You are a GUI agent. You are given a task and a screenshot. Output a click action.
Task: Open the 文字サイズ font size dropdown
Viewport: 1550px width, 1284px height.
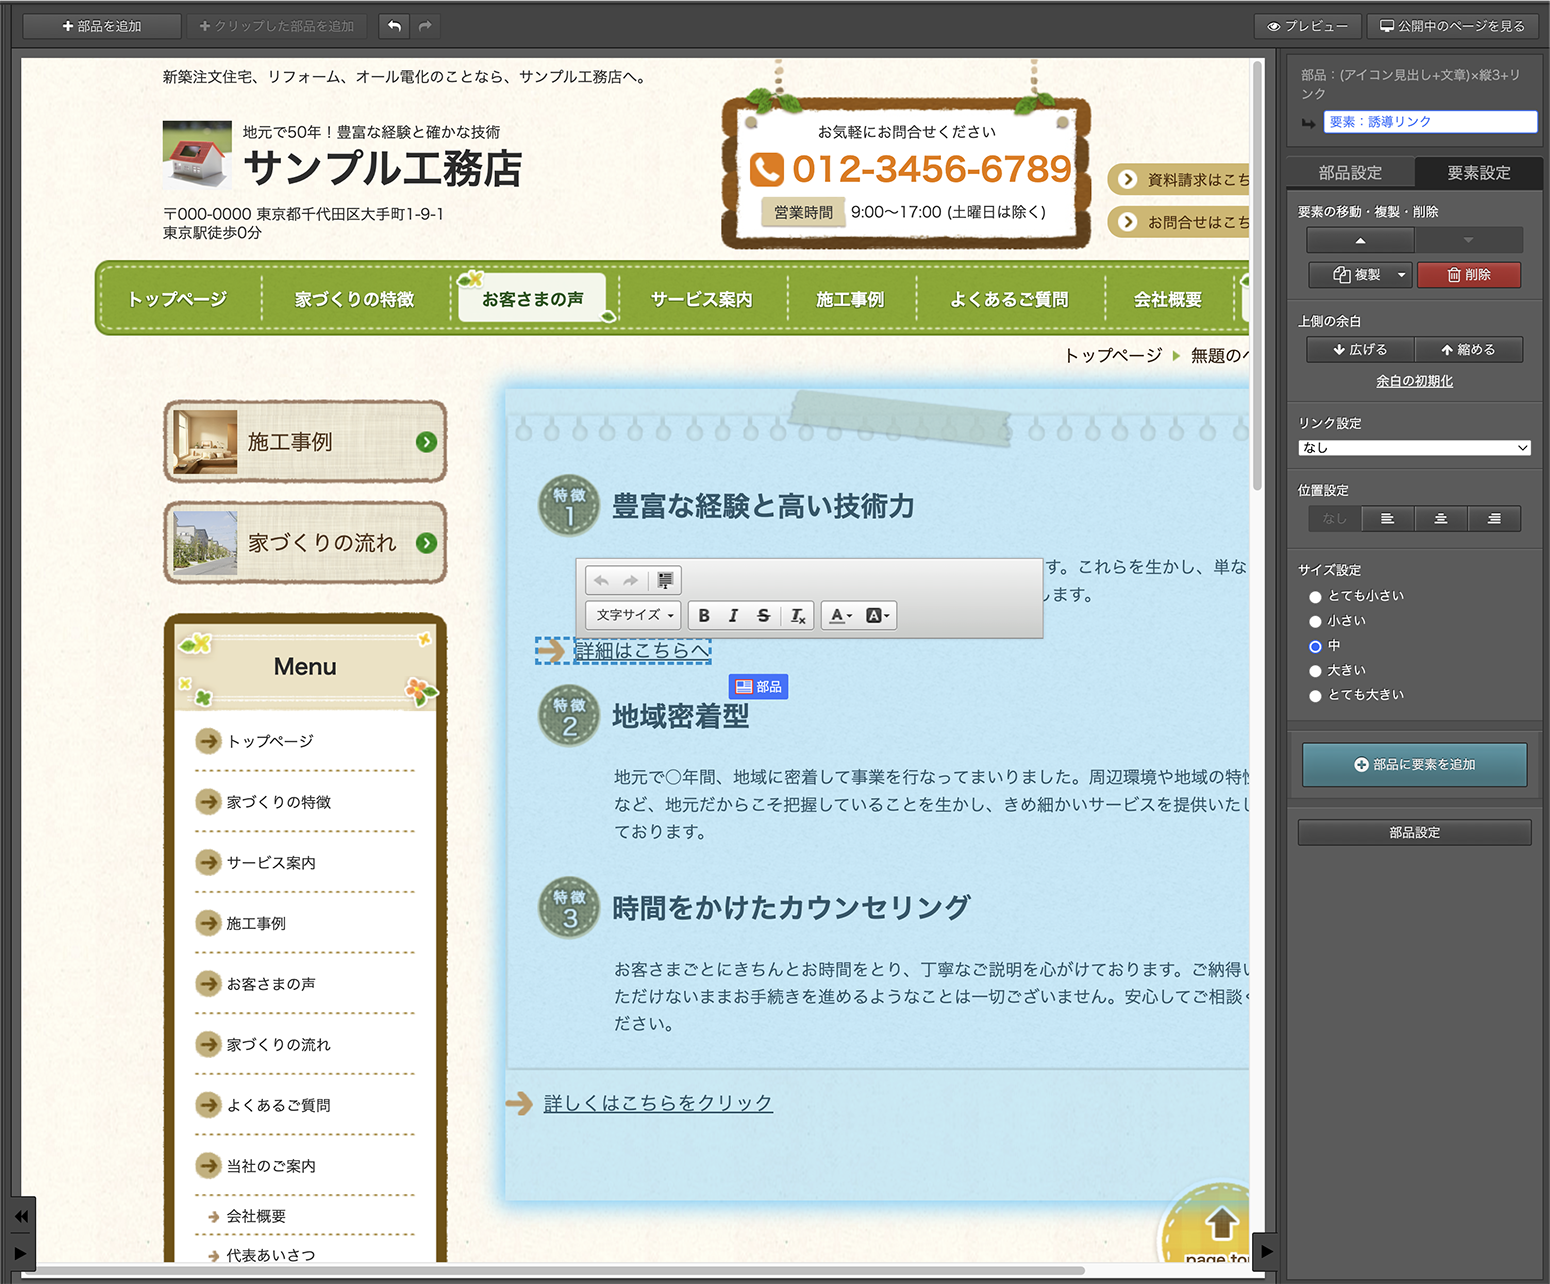coord(634,615)
